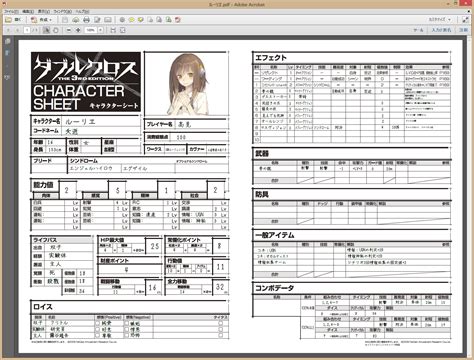This screenshot has height=360, width=474.
Task: Select the Hand pan tool
Action: (x=56, y=30)
